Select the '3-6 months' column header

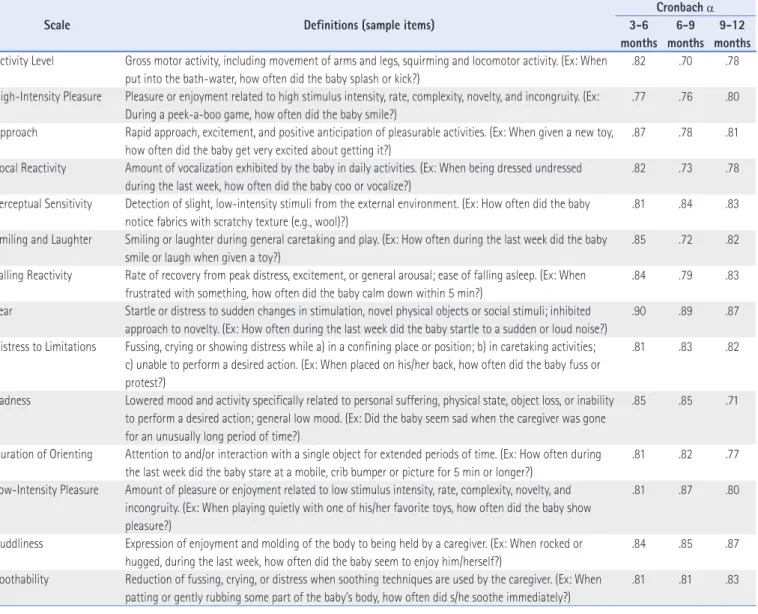coord(639,34)
